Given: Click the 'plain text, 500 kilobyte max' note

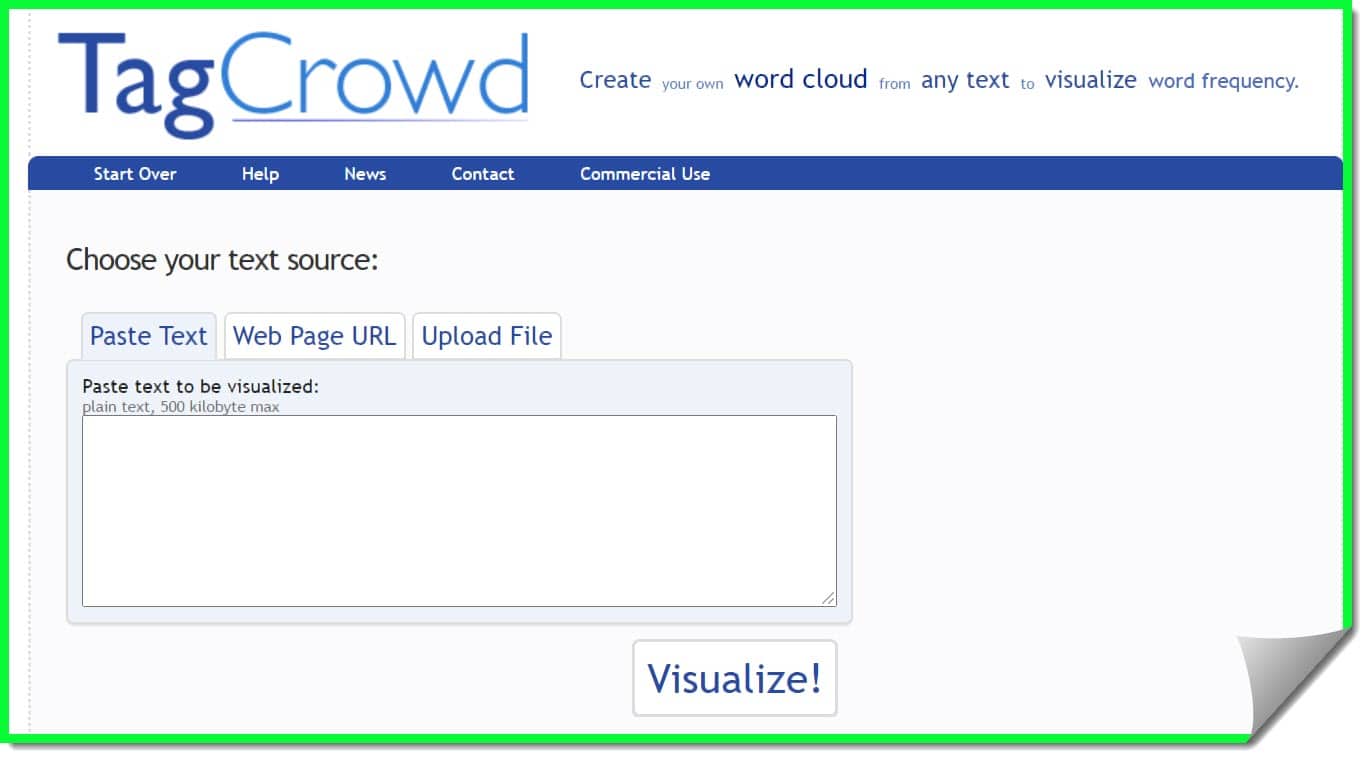Looking at the screenshot, I should pyautogui.click(x=181, y=407).
